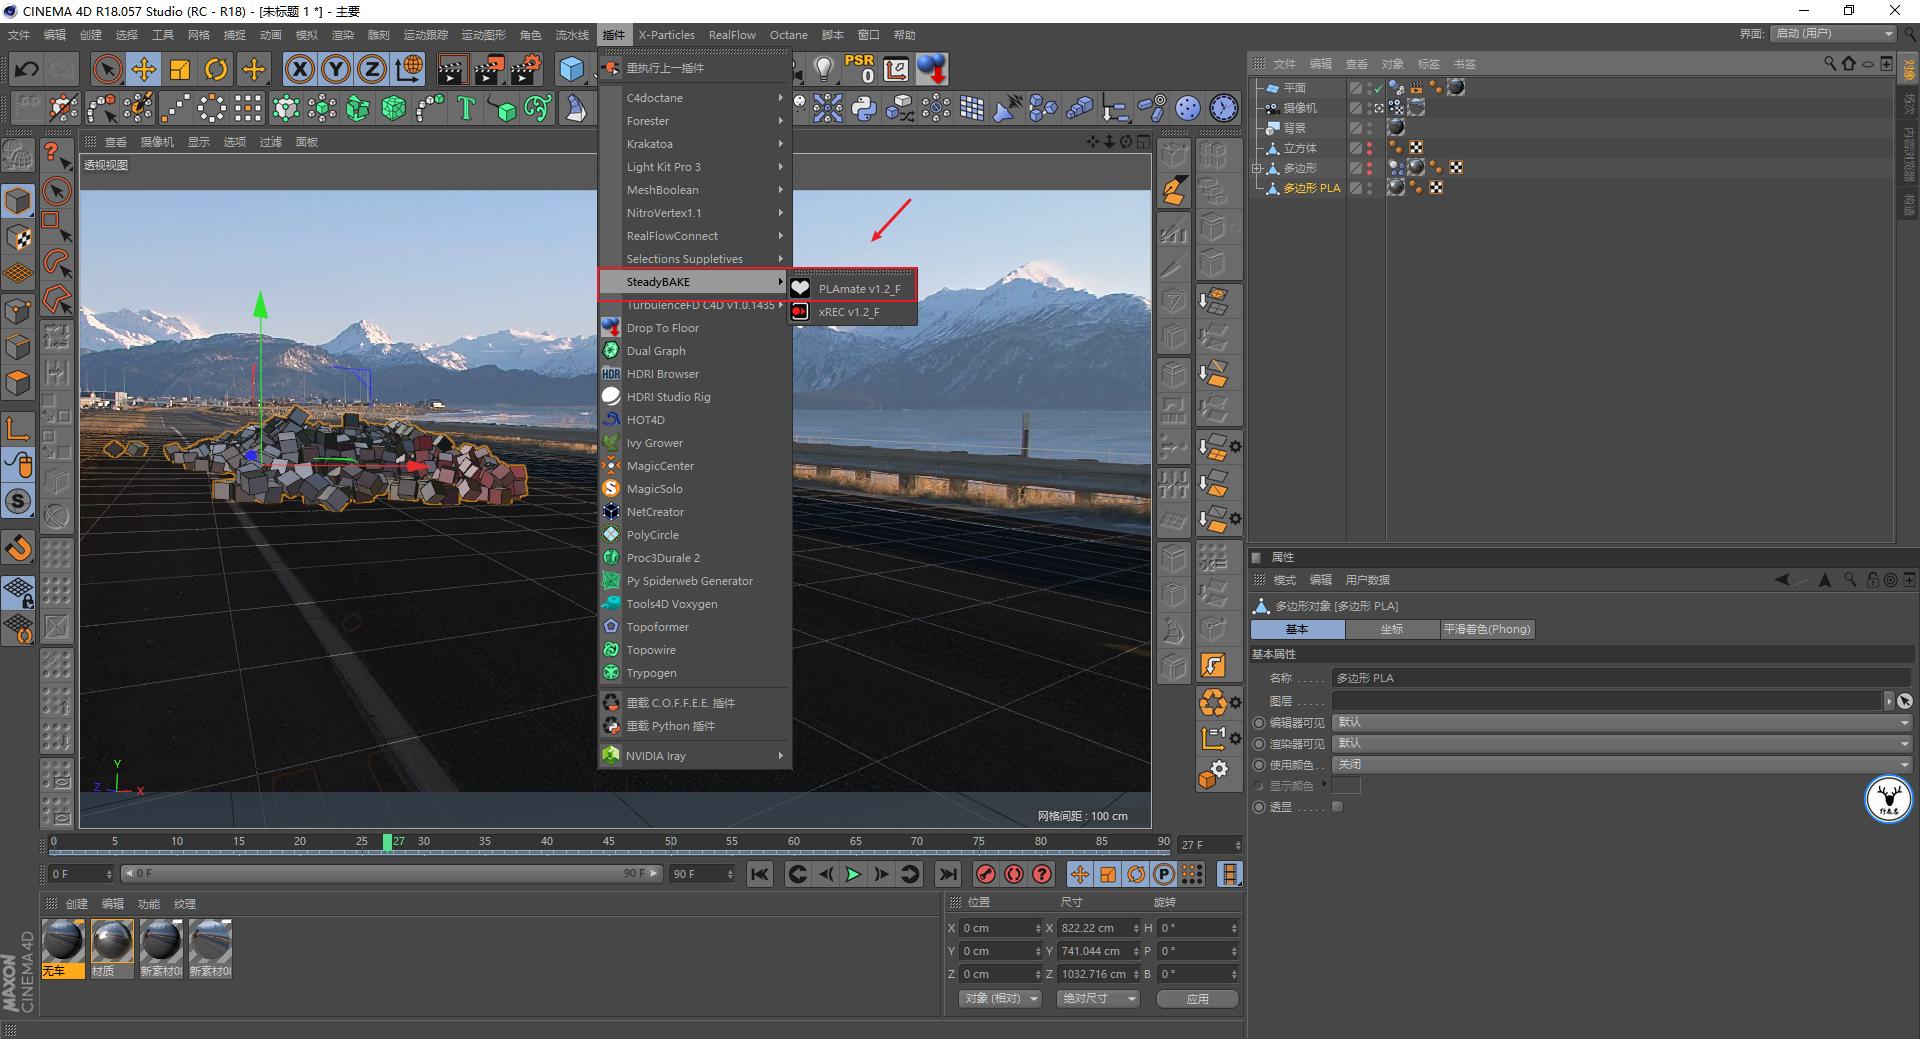Open the HDRI Browser plugin

(x=662, y=374)
